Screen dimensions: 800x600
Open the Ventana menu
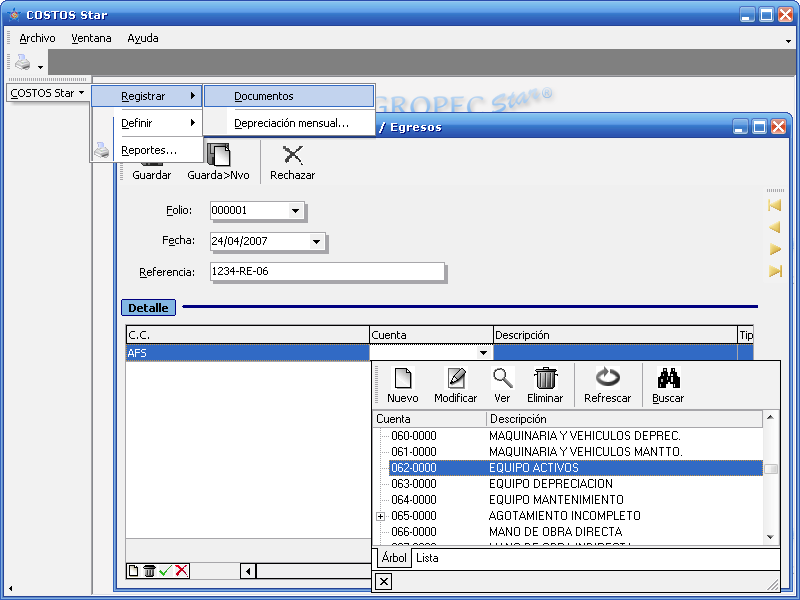pyautogui.click(x=91, y=38)
